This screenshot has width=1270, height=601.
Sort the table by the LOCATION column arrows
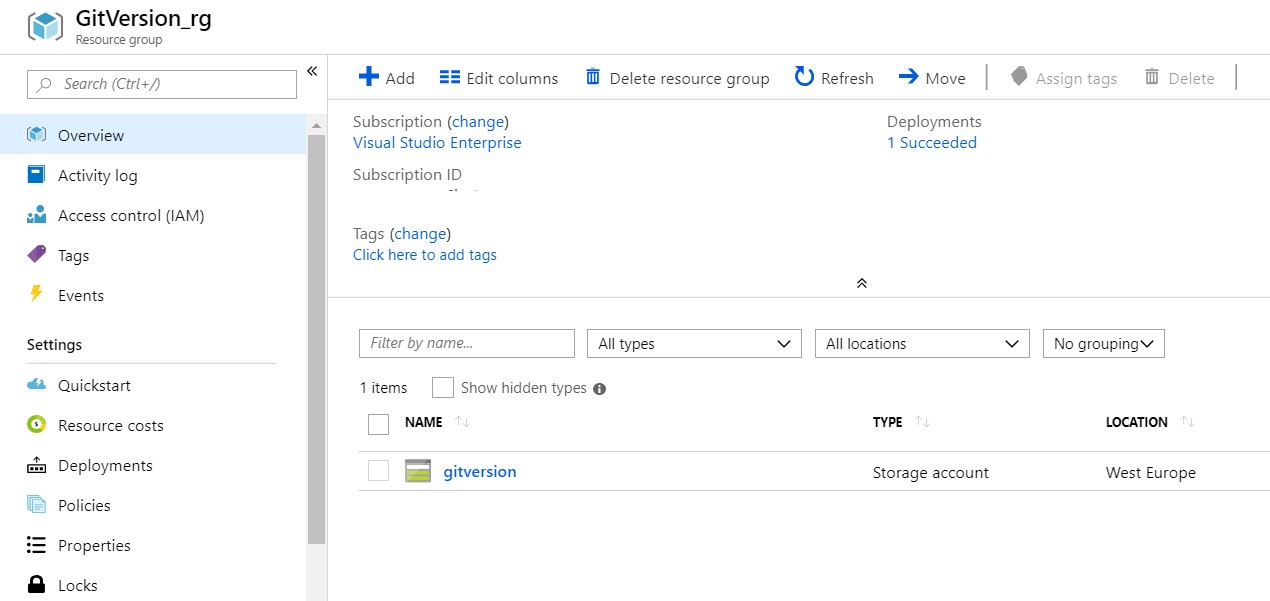click(1188, 422)
